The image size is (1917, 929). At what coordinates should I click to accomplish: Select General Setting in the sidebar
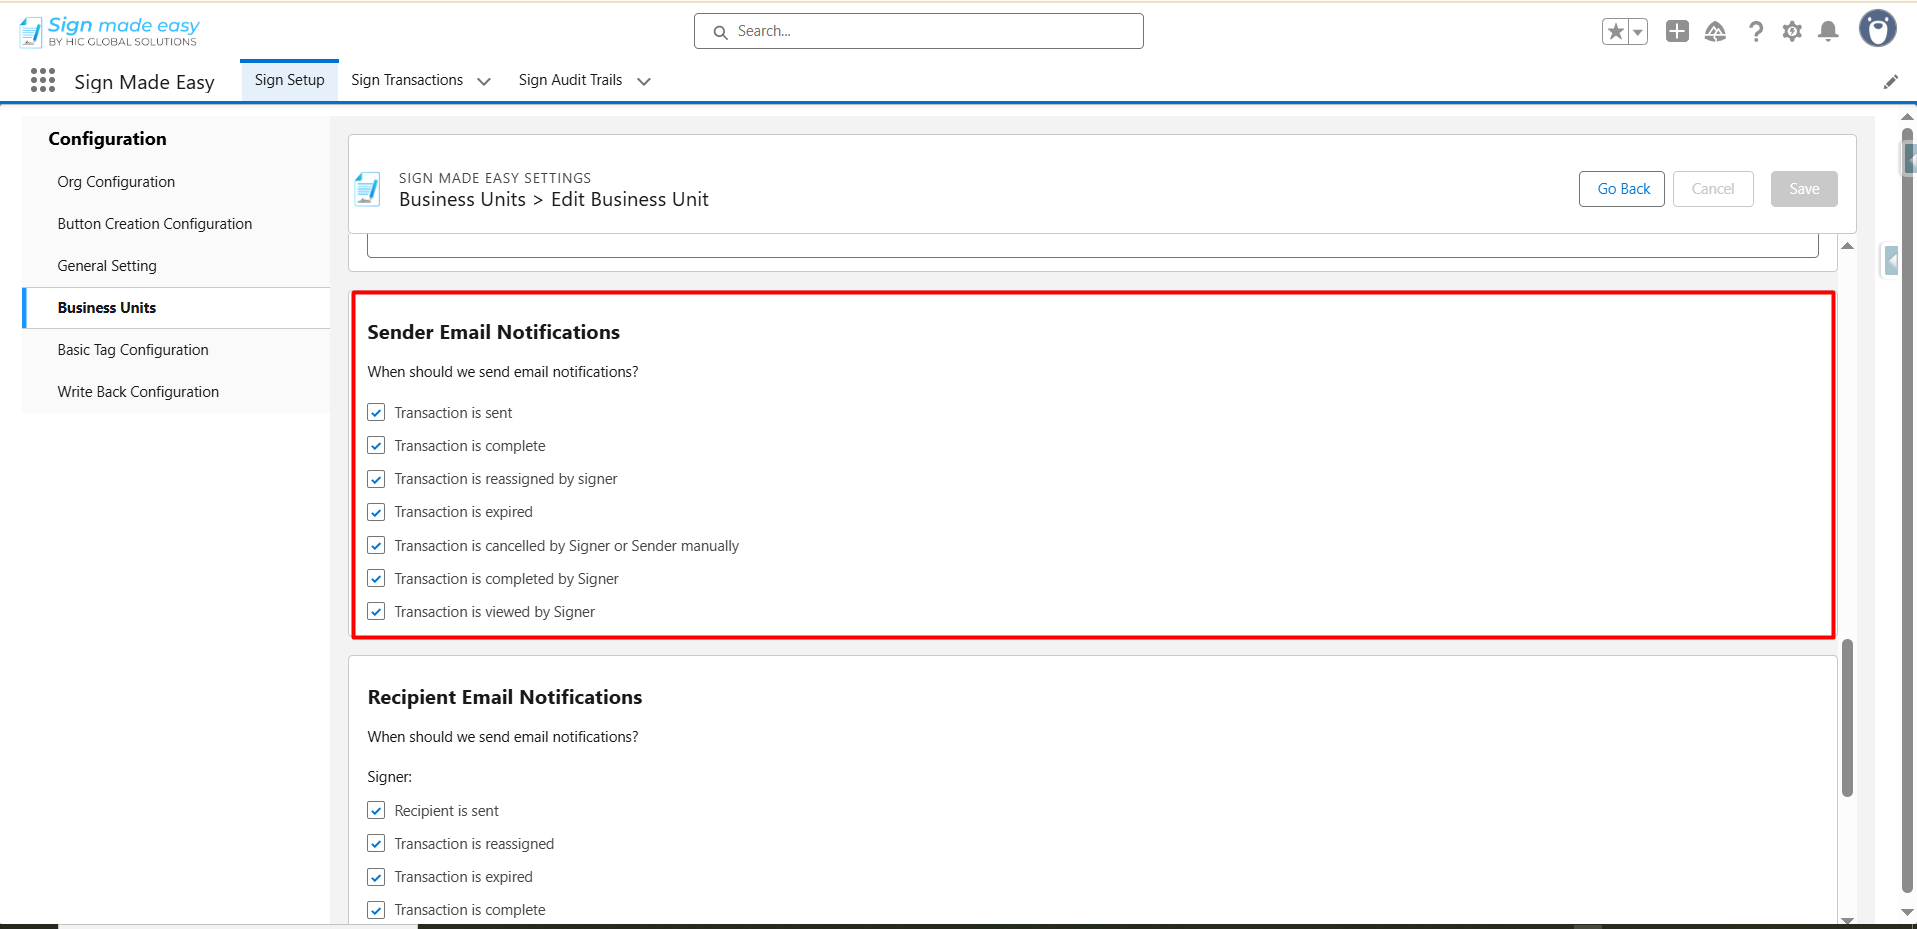[107, 266]
